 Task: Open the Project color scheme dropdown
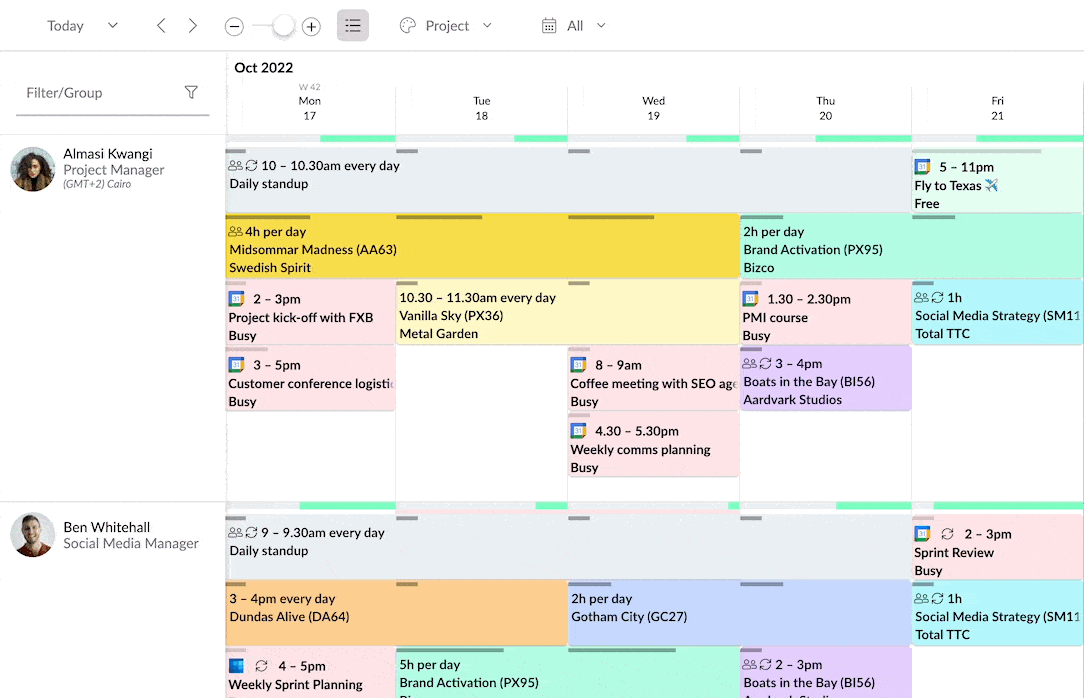[447, 26]
